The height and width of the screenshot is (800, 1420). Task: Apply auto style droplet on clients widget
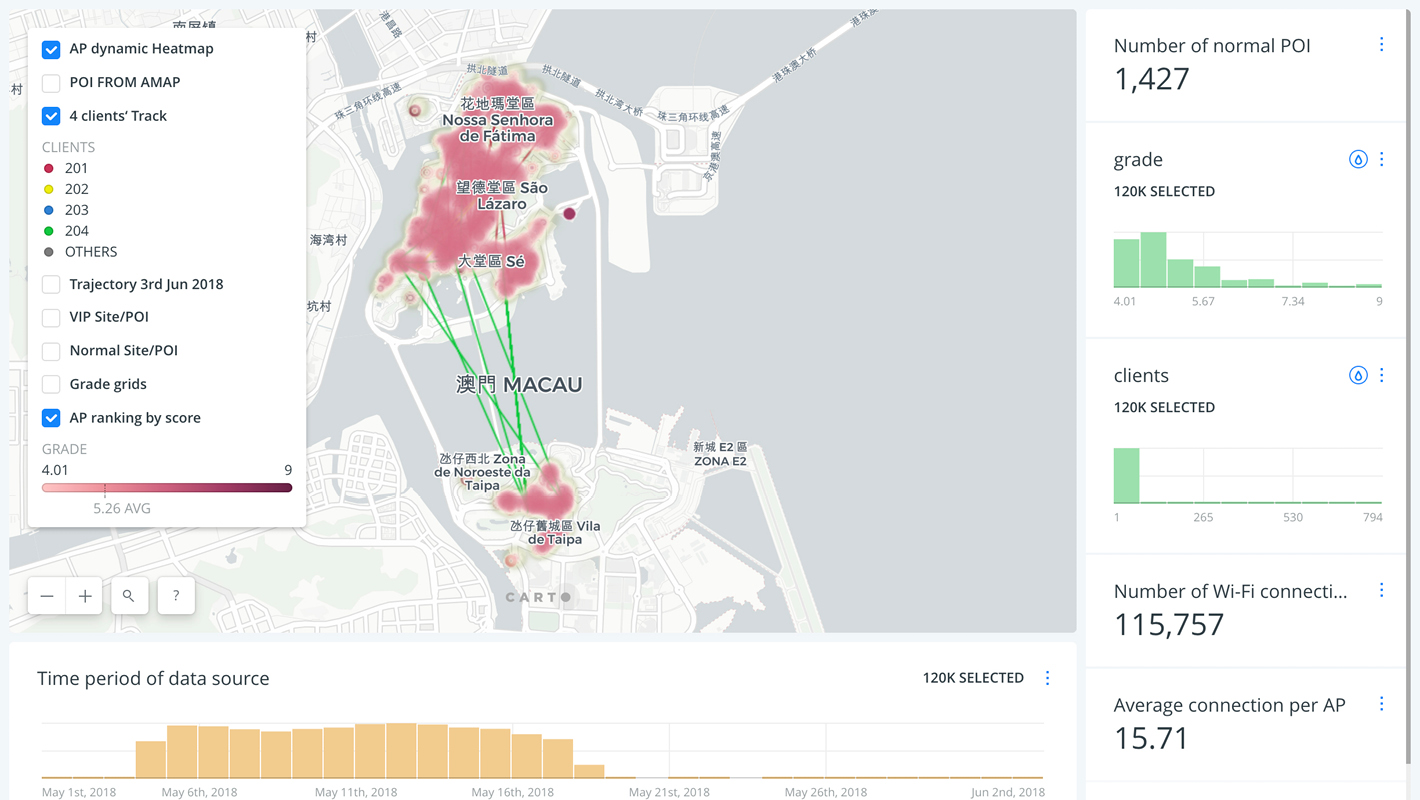coord(1357,375)
